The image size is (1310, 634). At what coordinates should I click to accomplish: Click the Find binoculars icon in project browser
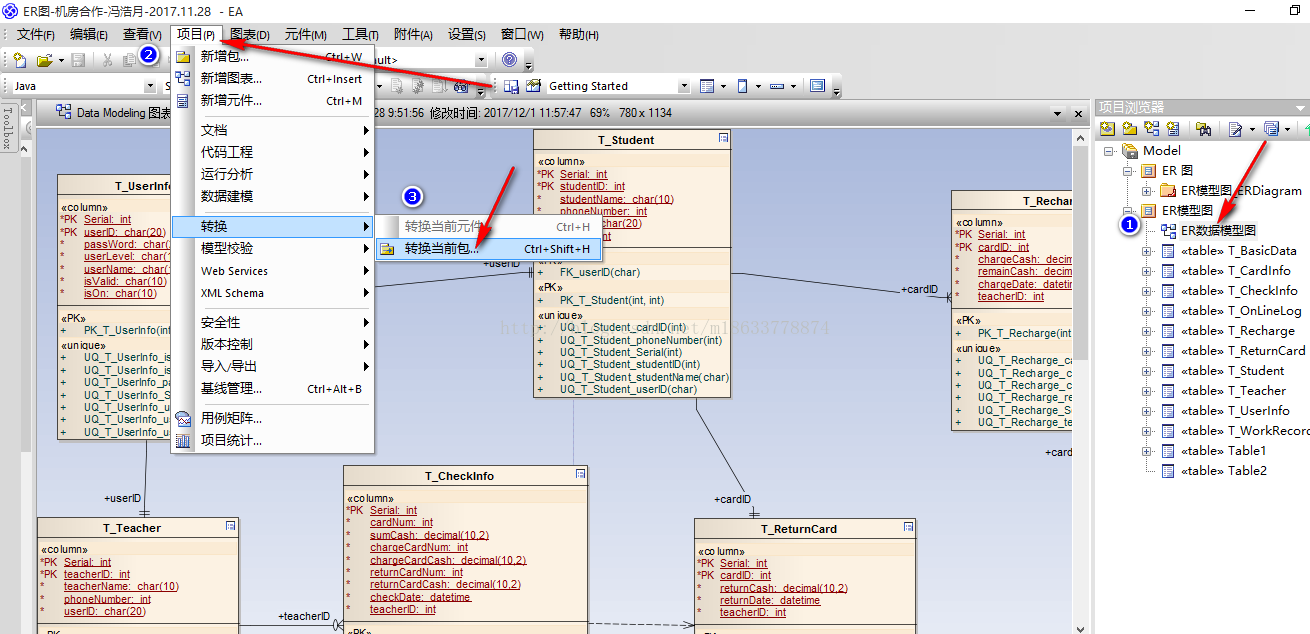click(x=1205, y=129)
